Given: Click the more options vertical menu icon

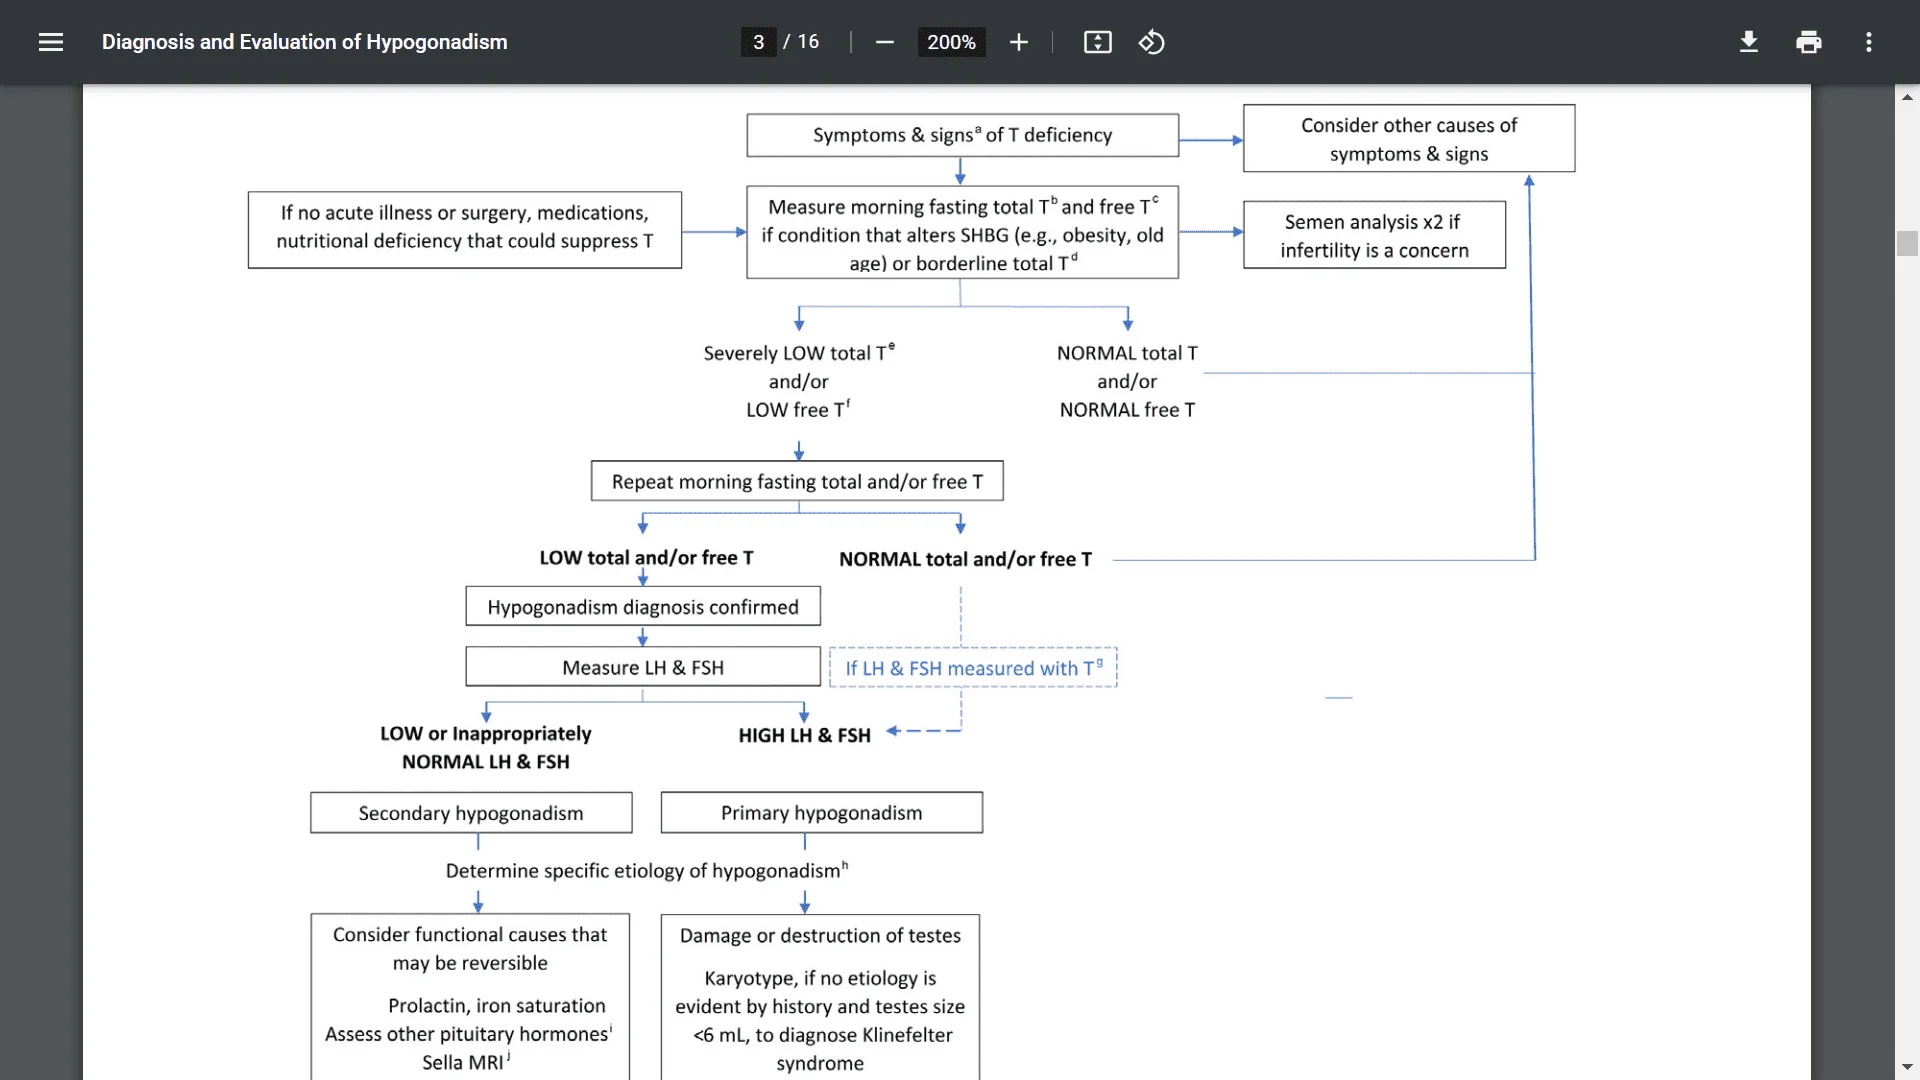Looking at the screenshot, I should tap(1869, 41).
